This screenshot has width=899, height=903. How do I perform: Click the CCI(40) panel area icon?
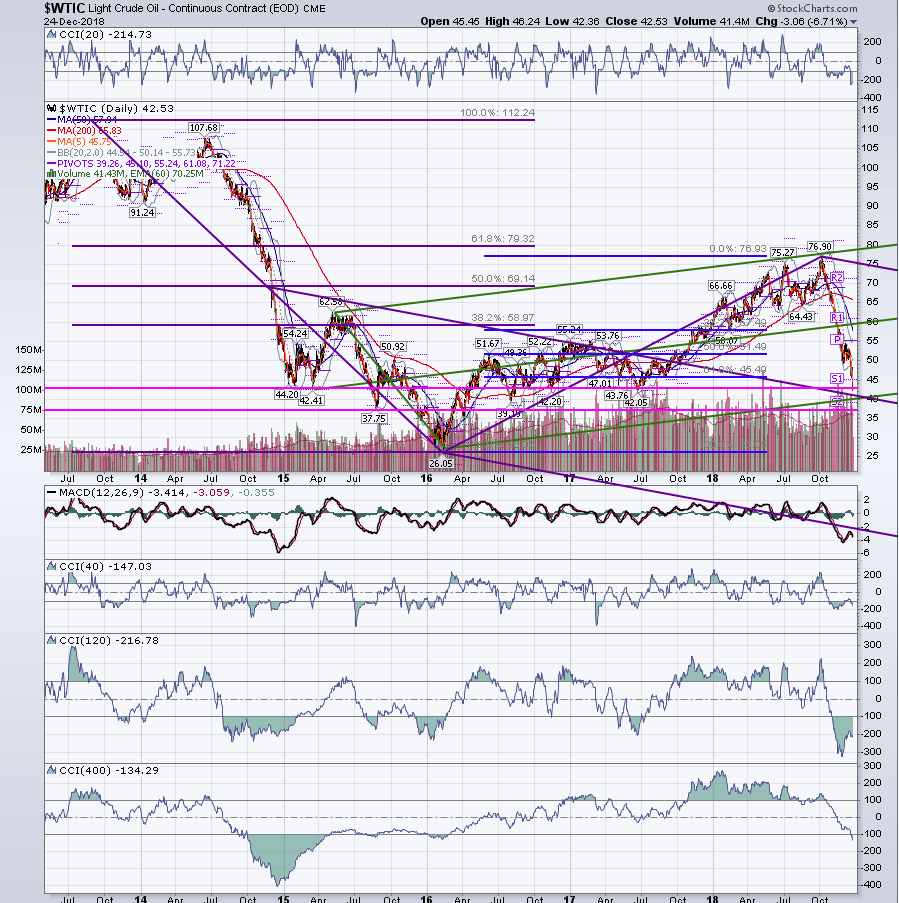pos(51,567)
